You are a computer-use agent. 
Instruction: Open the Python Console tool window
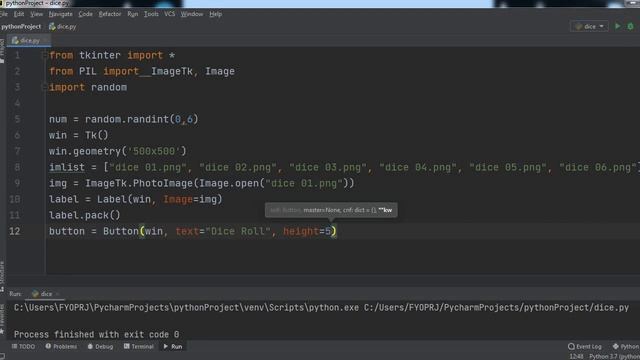tap(626, 347)
